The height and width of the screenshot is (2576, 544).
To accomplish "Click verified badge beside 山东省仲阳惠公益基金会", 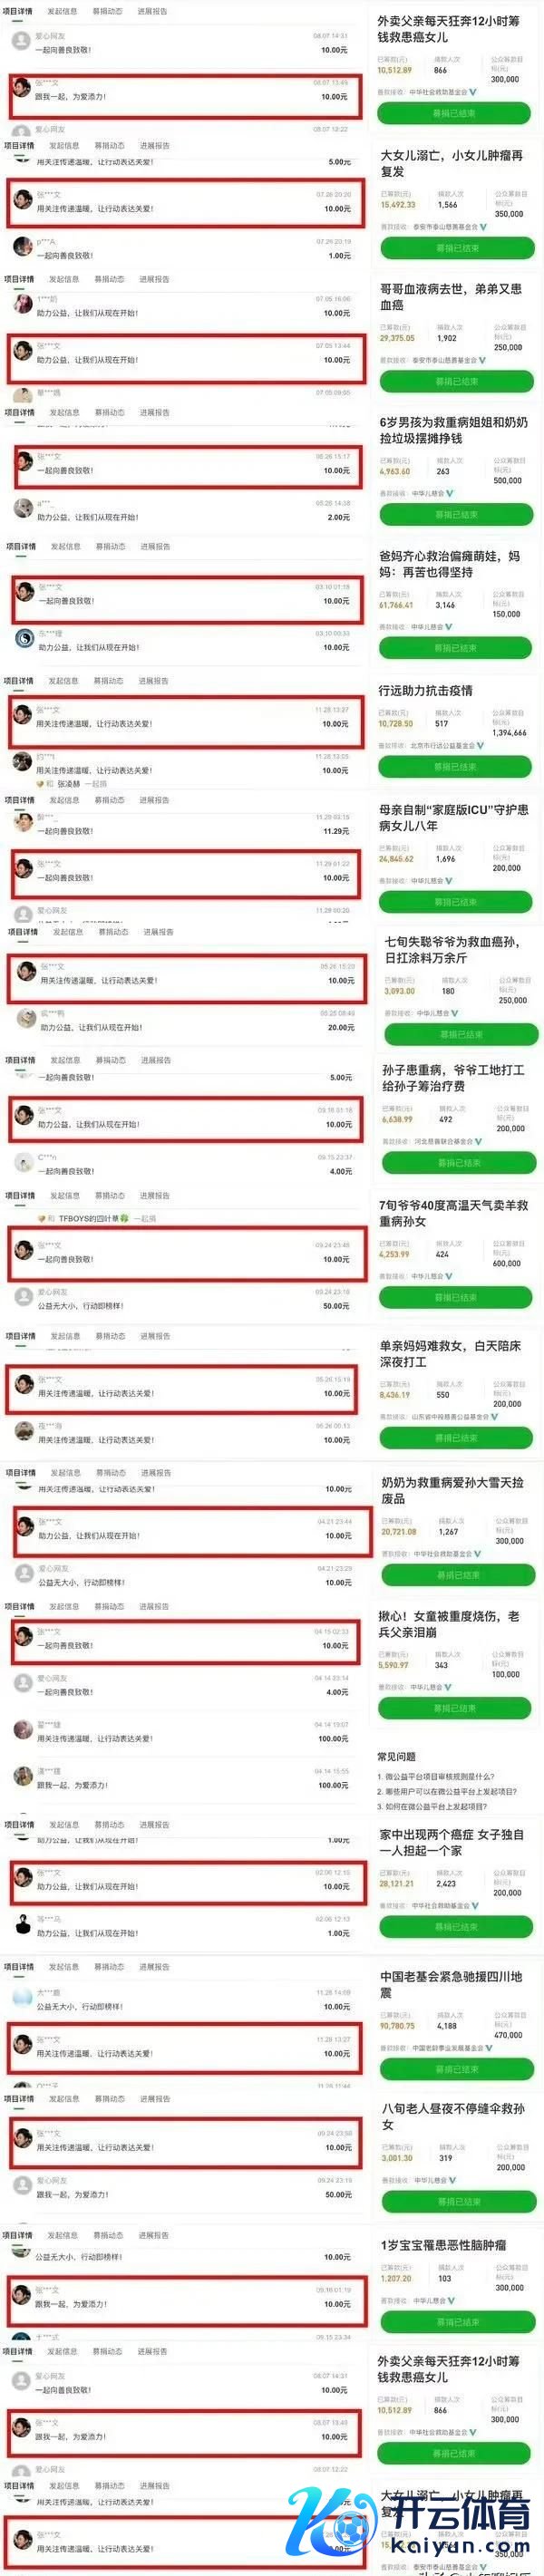I will tap(494, 1416).
